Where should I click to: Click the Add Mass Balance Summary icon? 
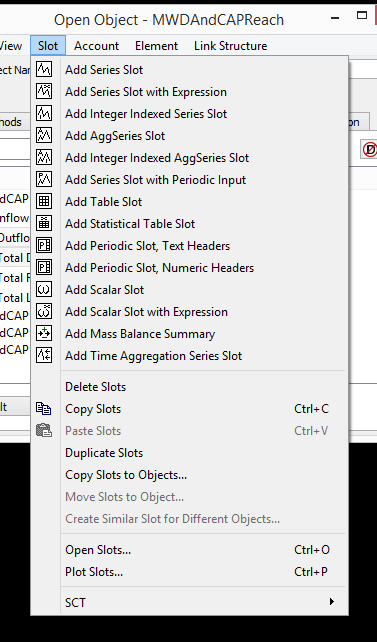click(44, 334)
